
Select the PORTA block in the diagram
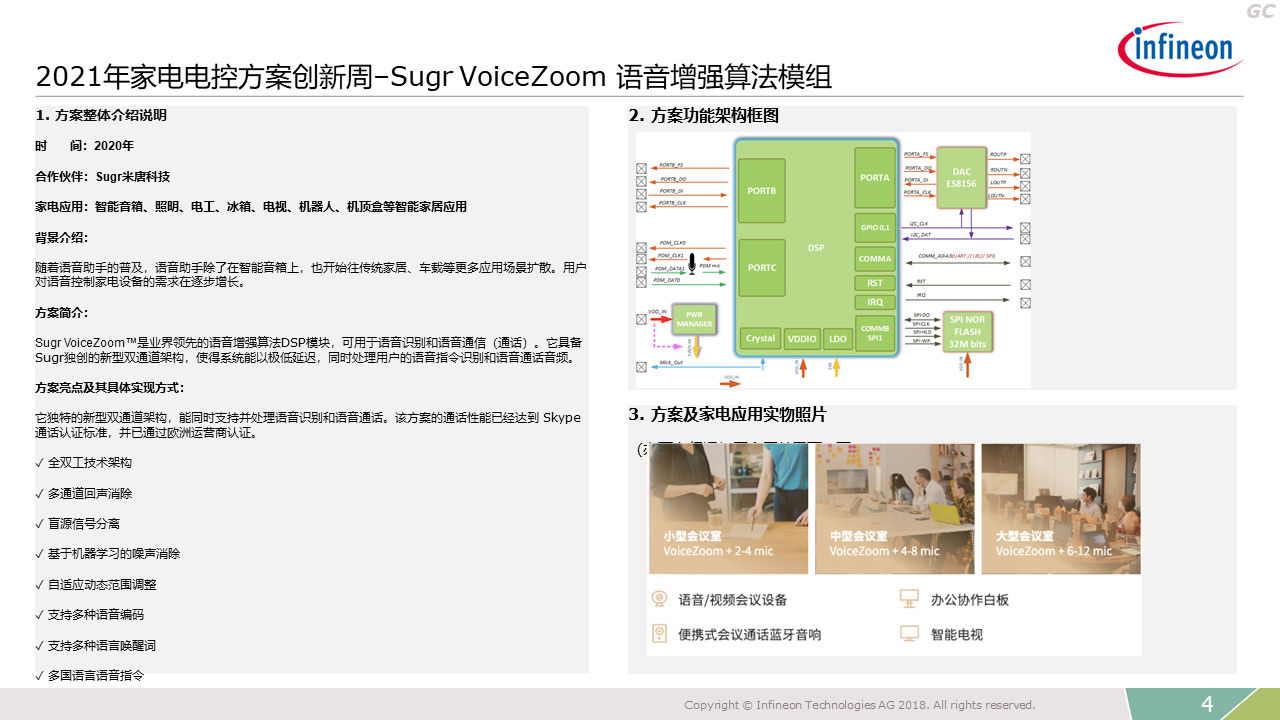coord(875,177)
